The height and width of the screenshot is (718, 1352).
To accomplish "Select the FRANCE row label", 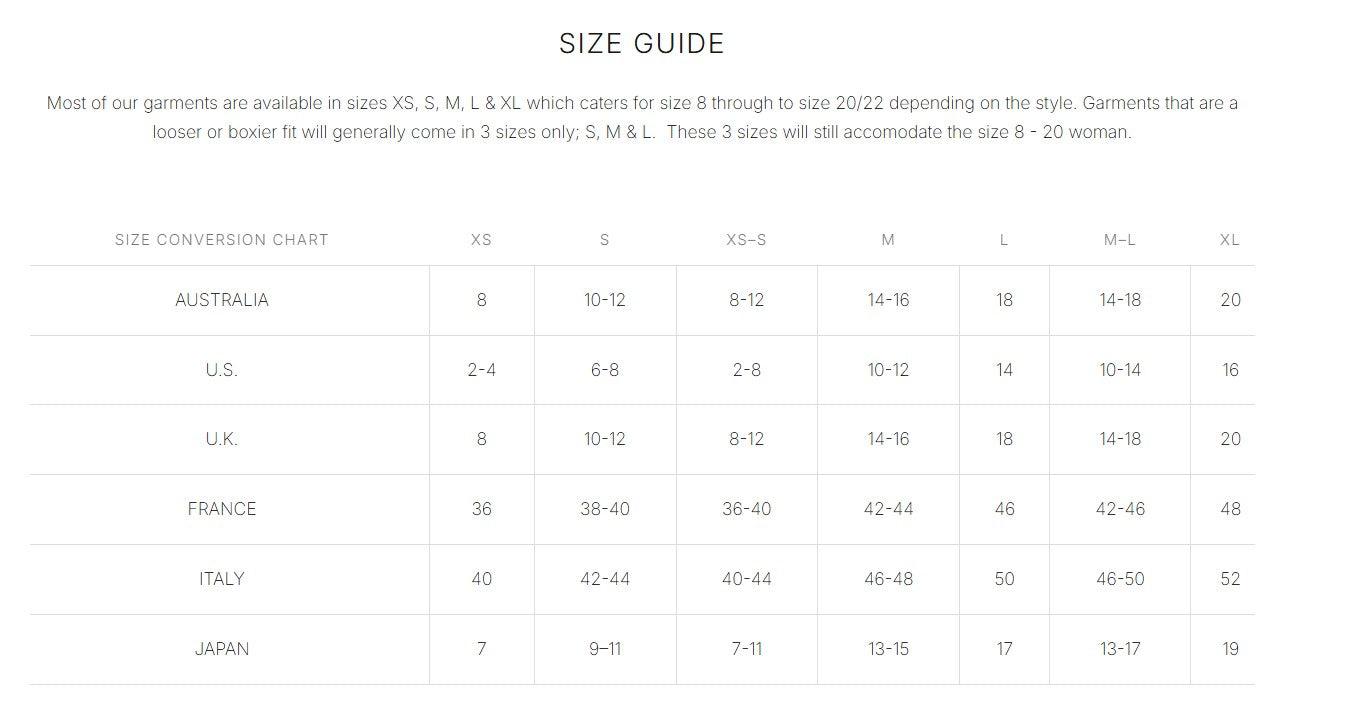I will (x=222, y=509).
